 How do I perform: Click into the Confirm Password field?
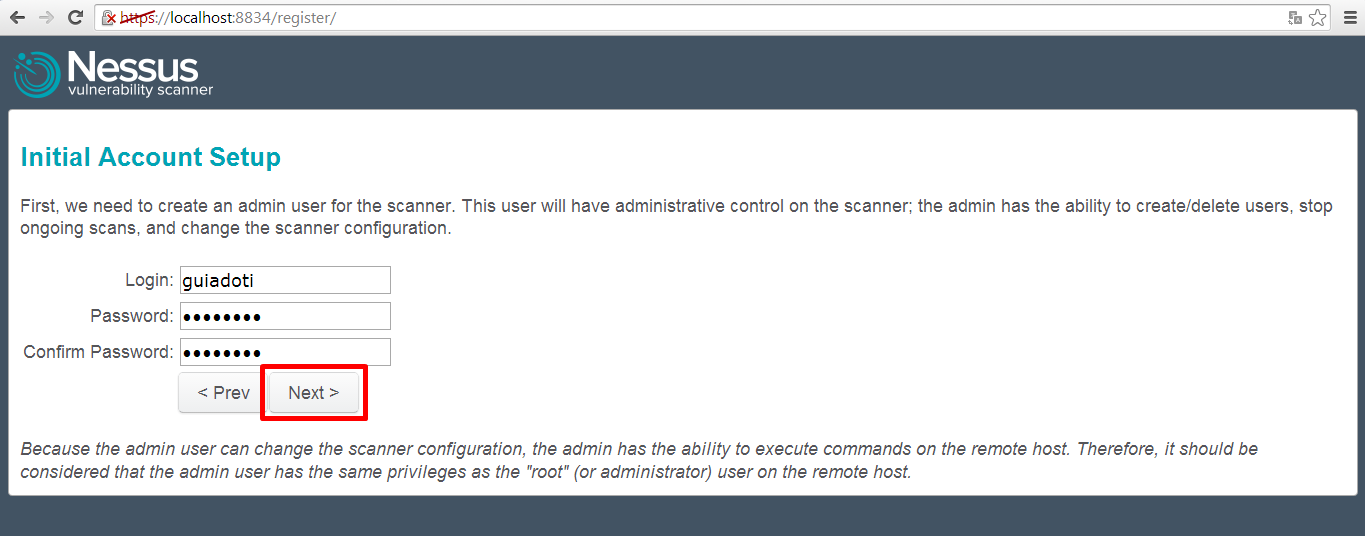(x=285, y=352)
